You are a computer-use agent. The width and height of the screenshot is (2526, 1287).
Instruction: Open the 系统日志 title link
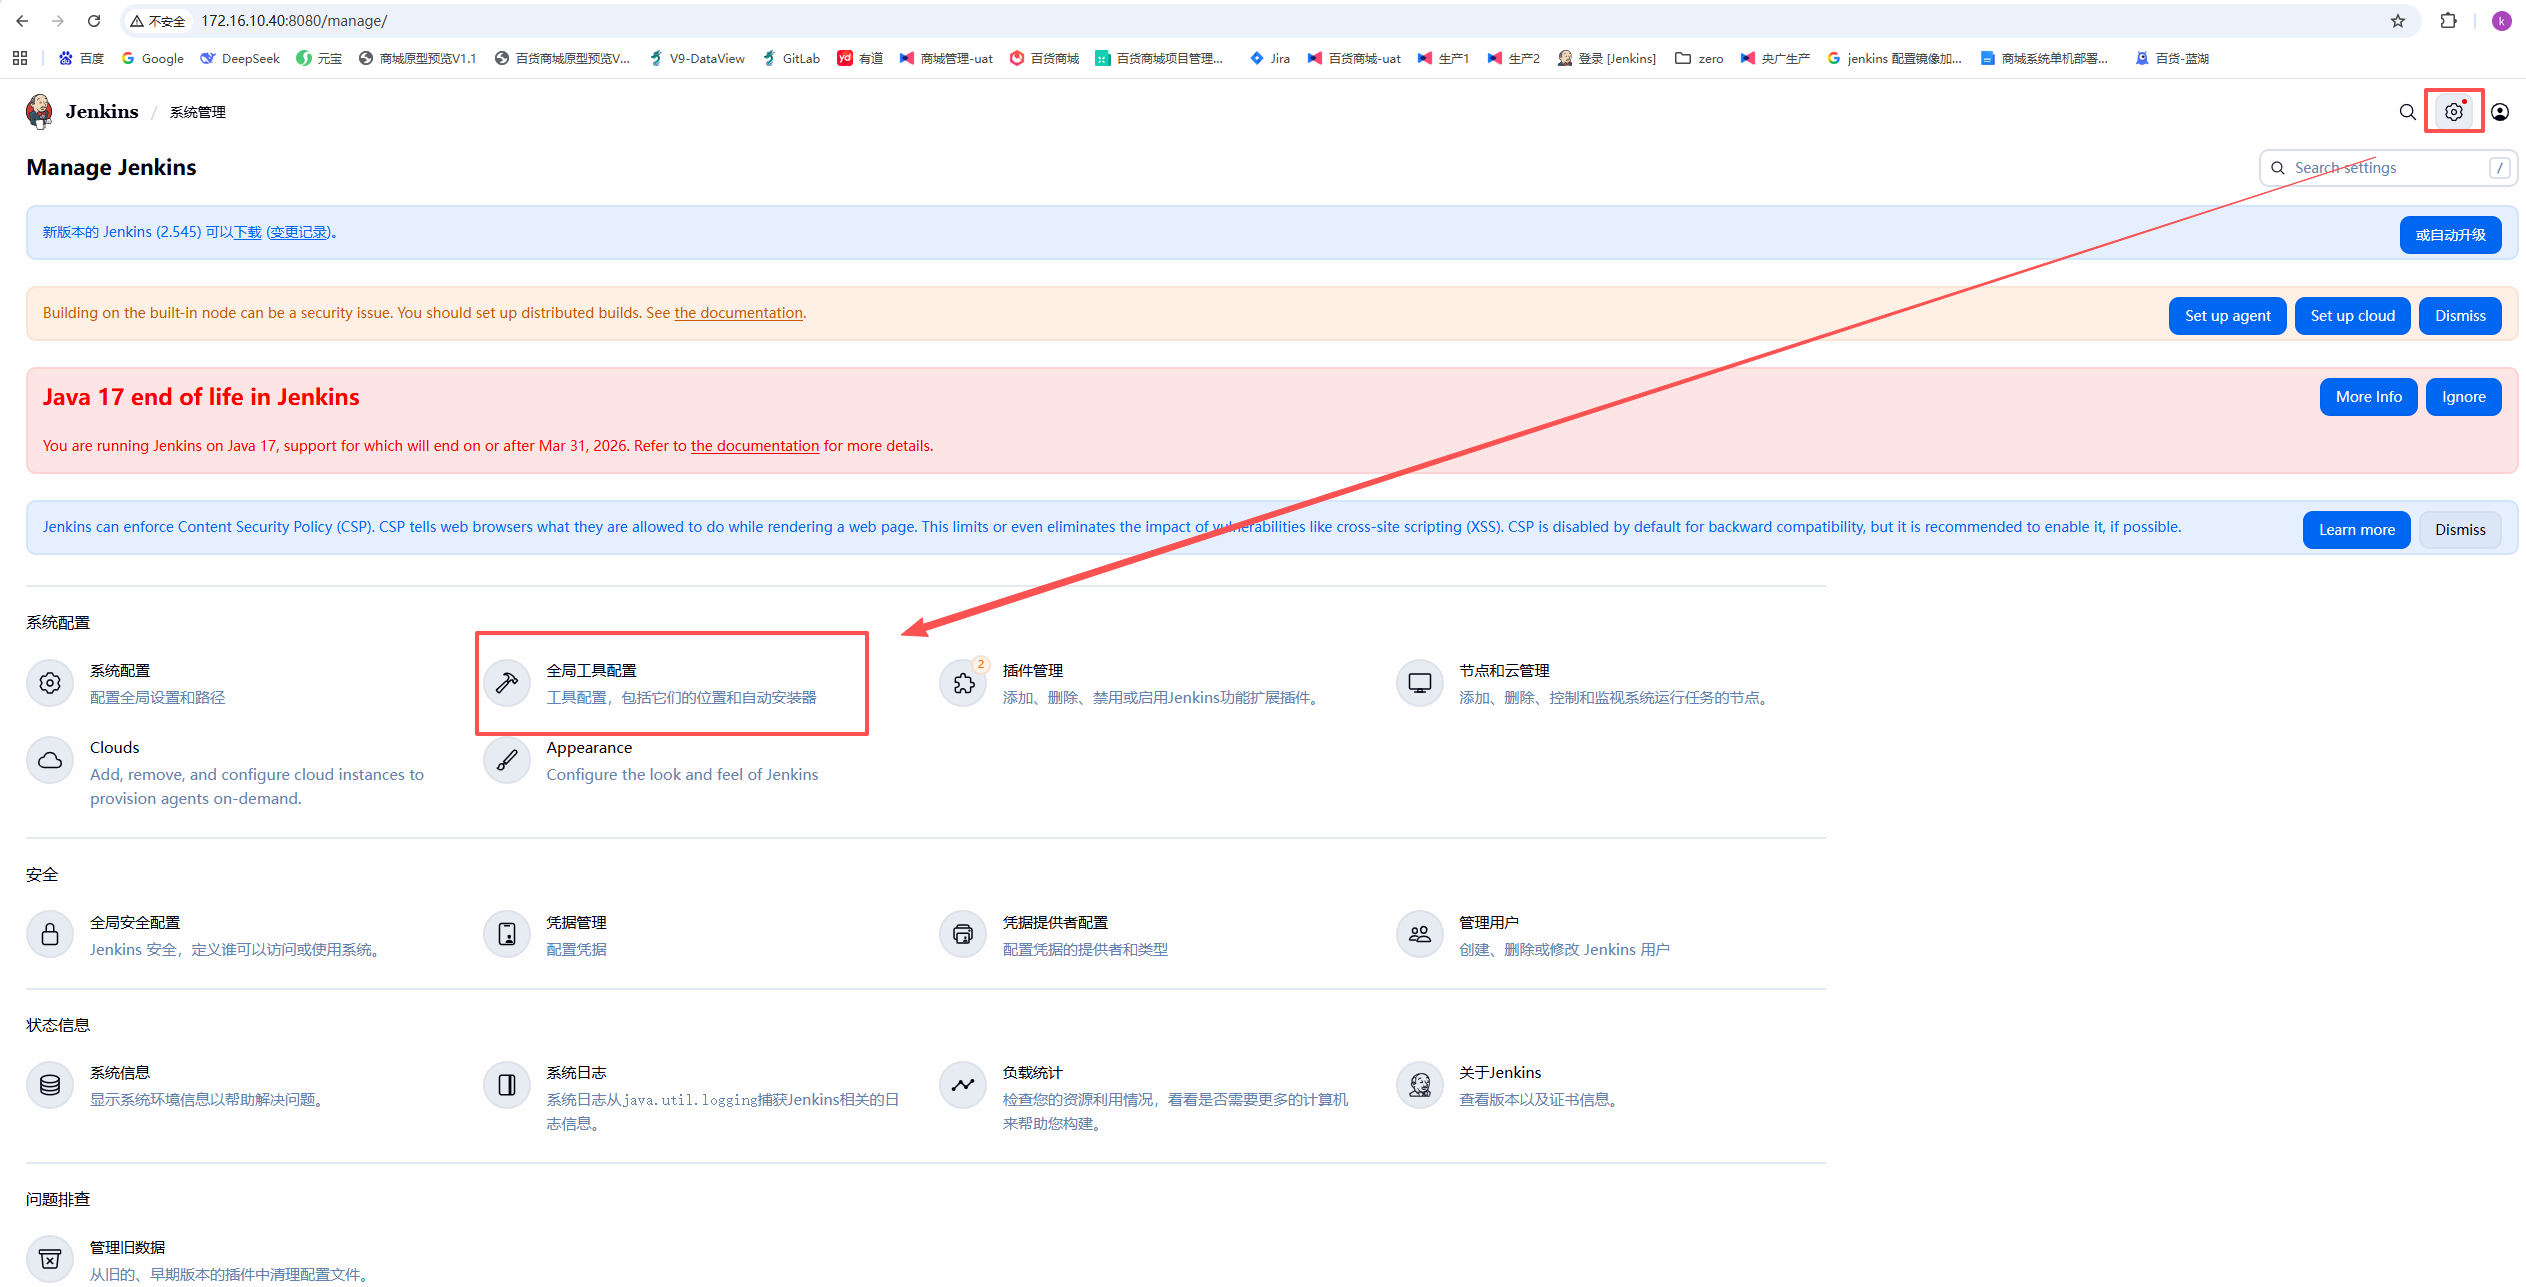pyautogui.click(x=576, y=1073)
